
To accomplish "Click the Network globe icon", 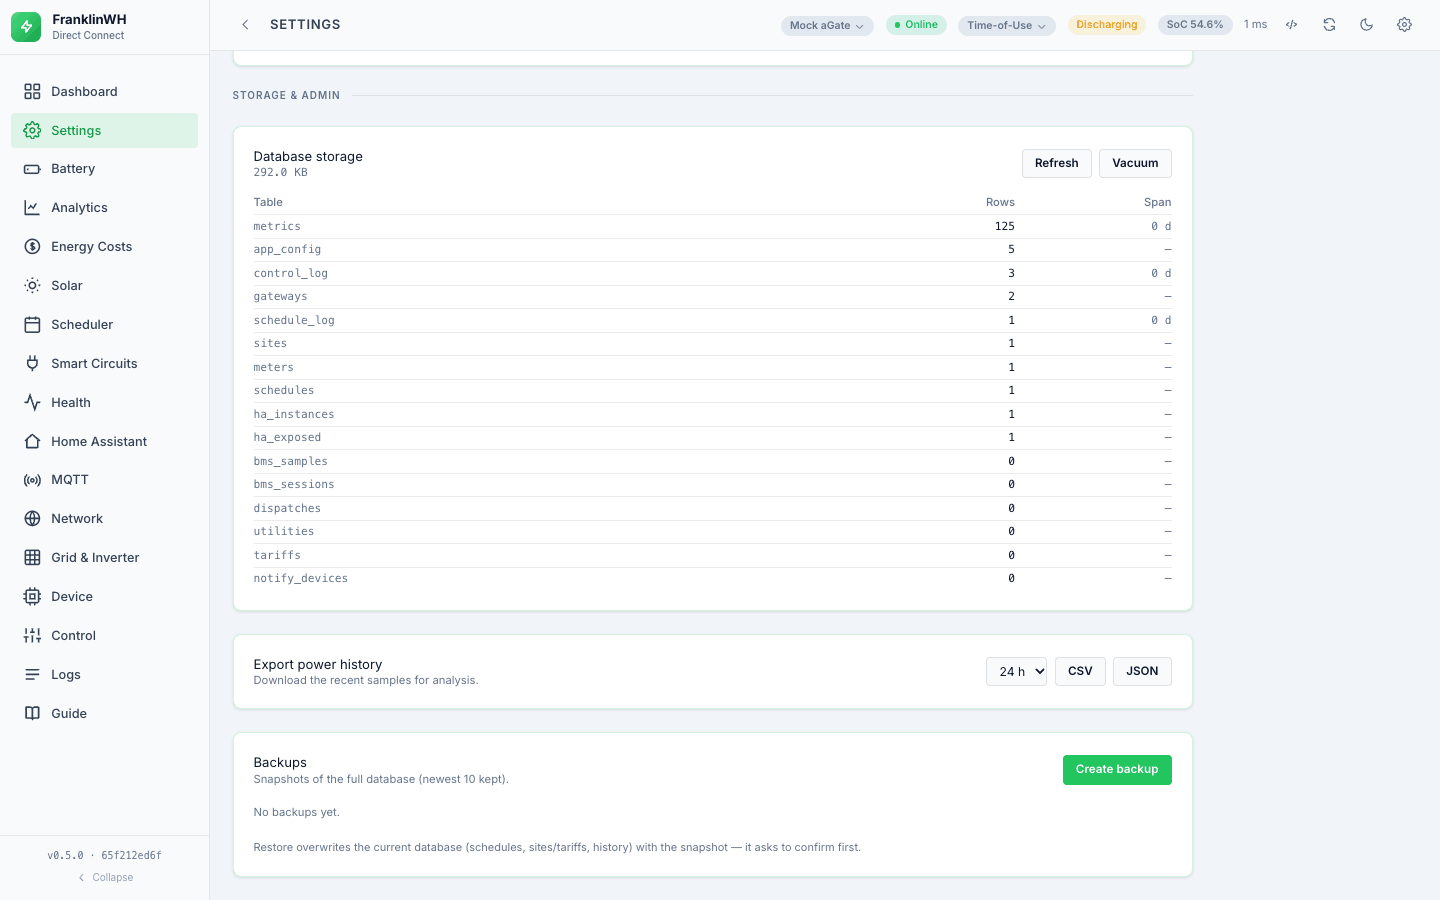I will click(x=32, y=519).
